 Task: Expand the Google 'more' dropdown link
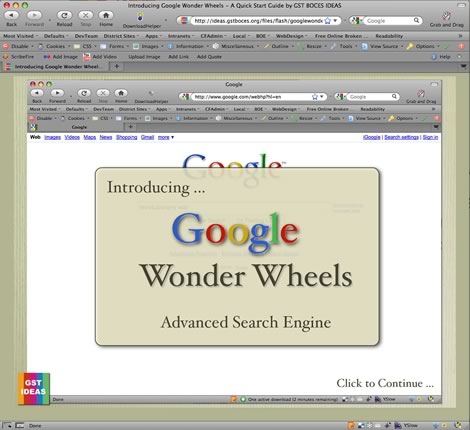[x=166, y=137]
